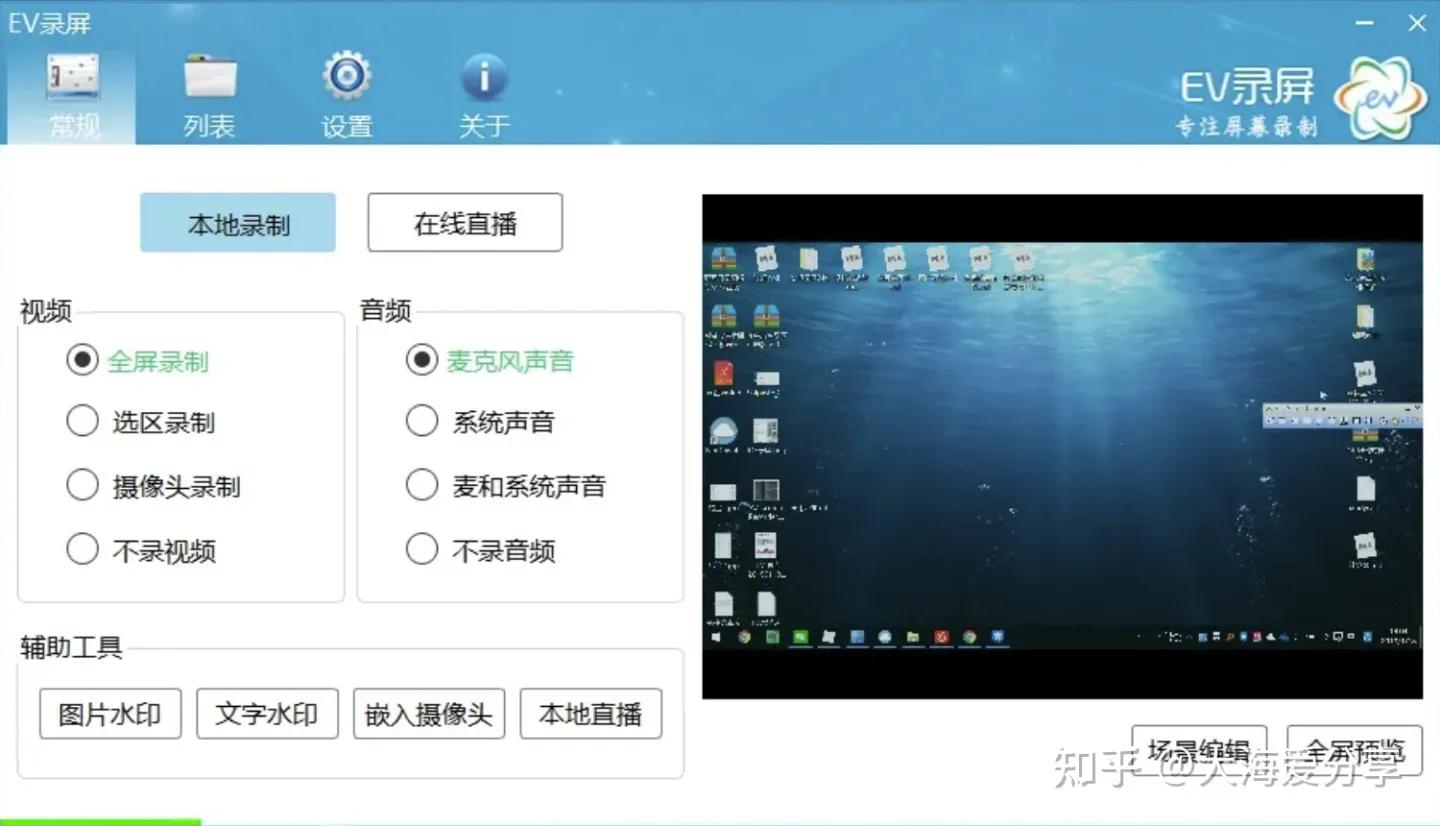1440x826 pixels.
Task: Open the 文字水印 watermark tool
Action: 267,714
